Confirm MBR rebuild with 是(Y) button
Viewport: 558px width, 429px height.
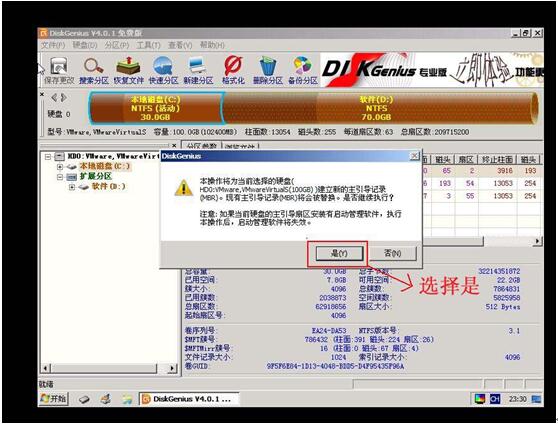339,253
